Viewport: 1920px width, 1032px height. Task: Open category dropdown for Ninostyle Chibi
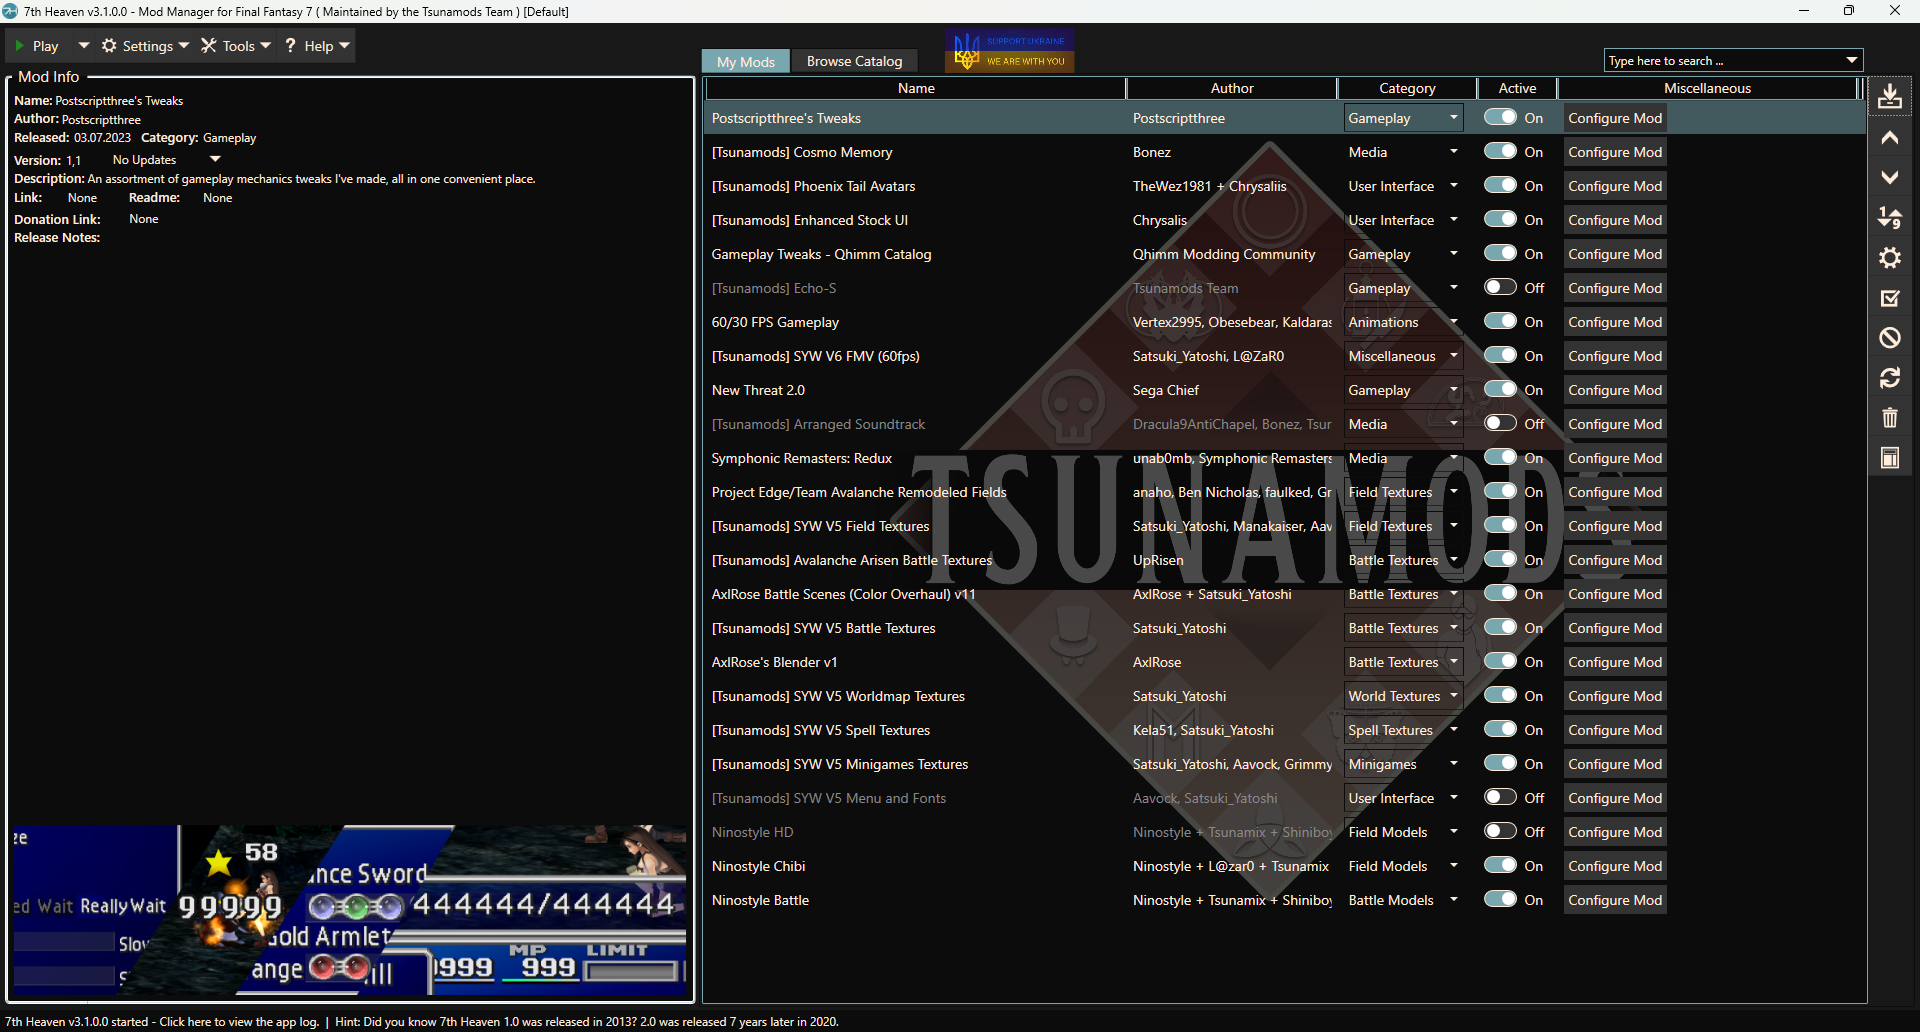(1453, 866)
